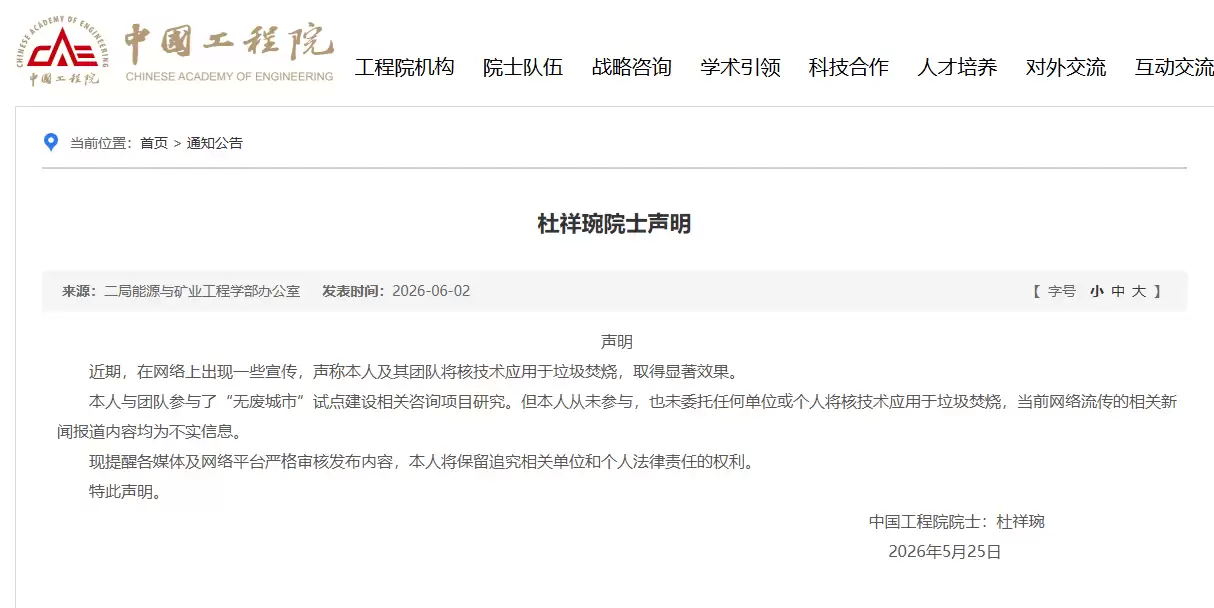Image resolution: width=1214 pixels, height=608 pixels.
Task: Click the paragraph starting 近期，在网络上
Action: pyautogui.click(x=415, y=372)
